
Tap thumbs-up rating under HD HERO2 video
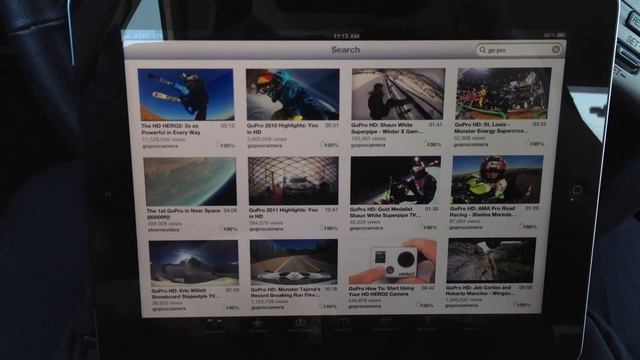click(x=226, y=145)
